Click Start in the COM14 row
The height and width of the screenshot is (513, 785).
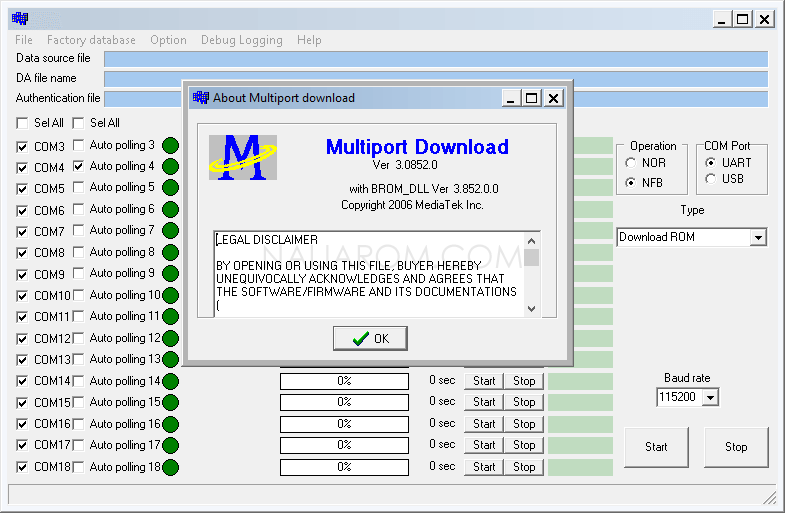tap(484, 381)
